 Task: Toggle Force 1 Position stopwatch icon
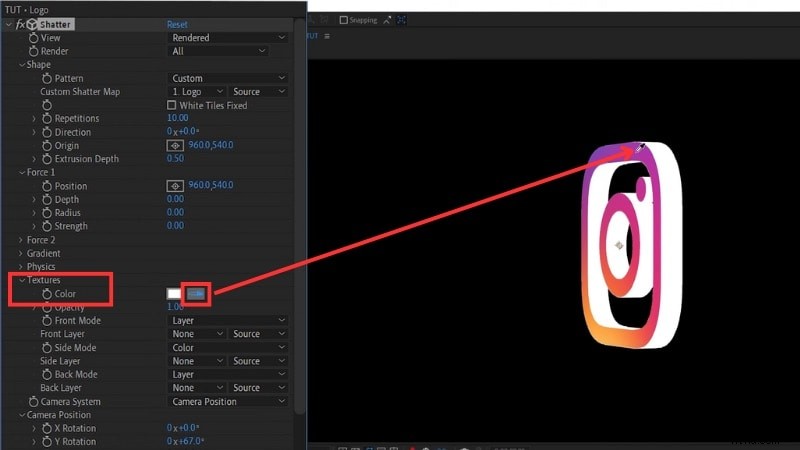[x=47, y=186]
